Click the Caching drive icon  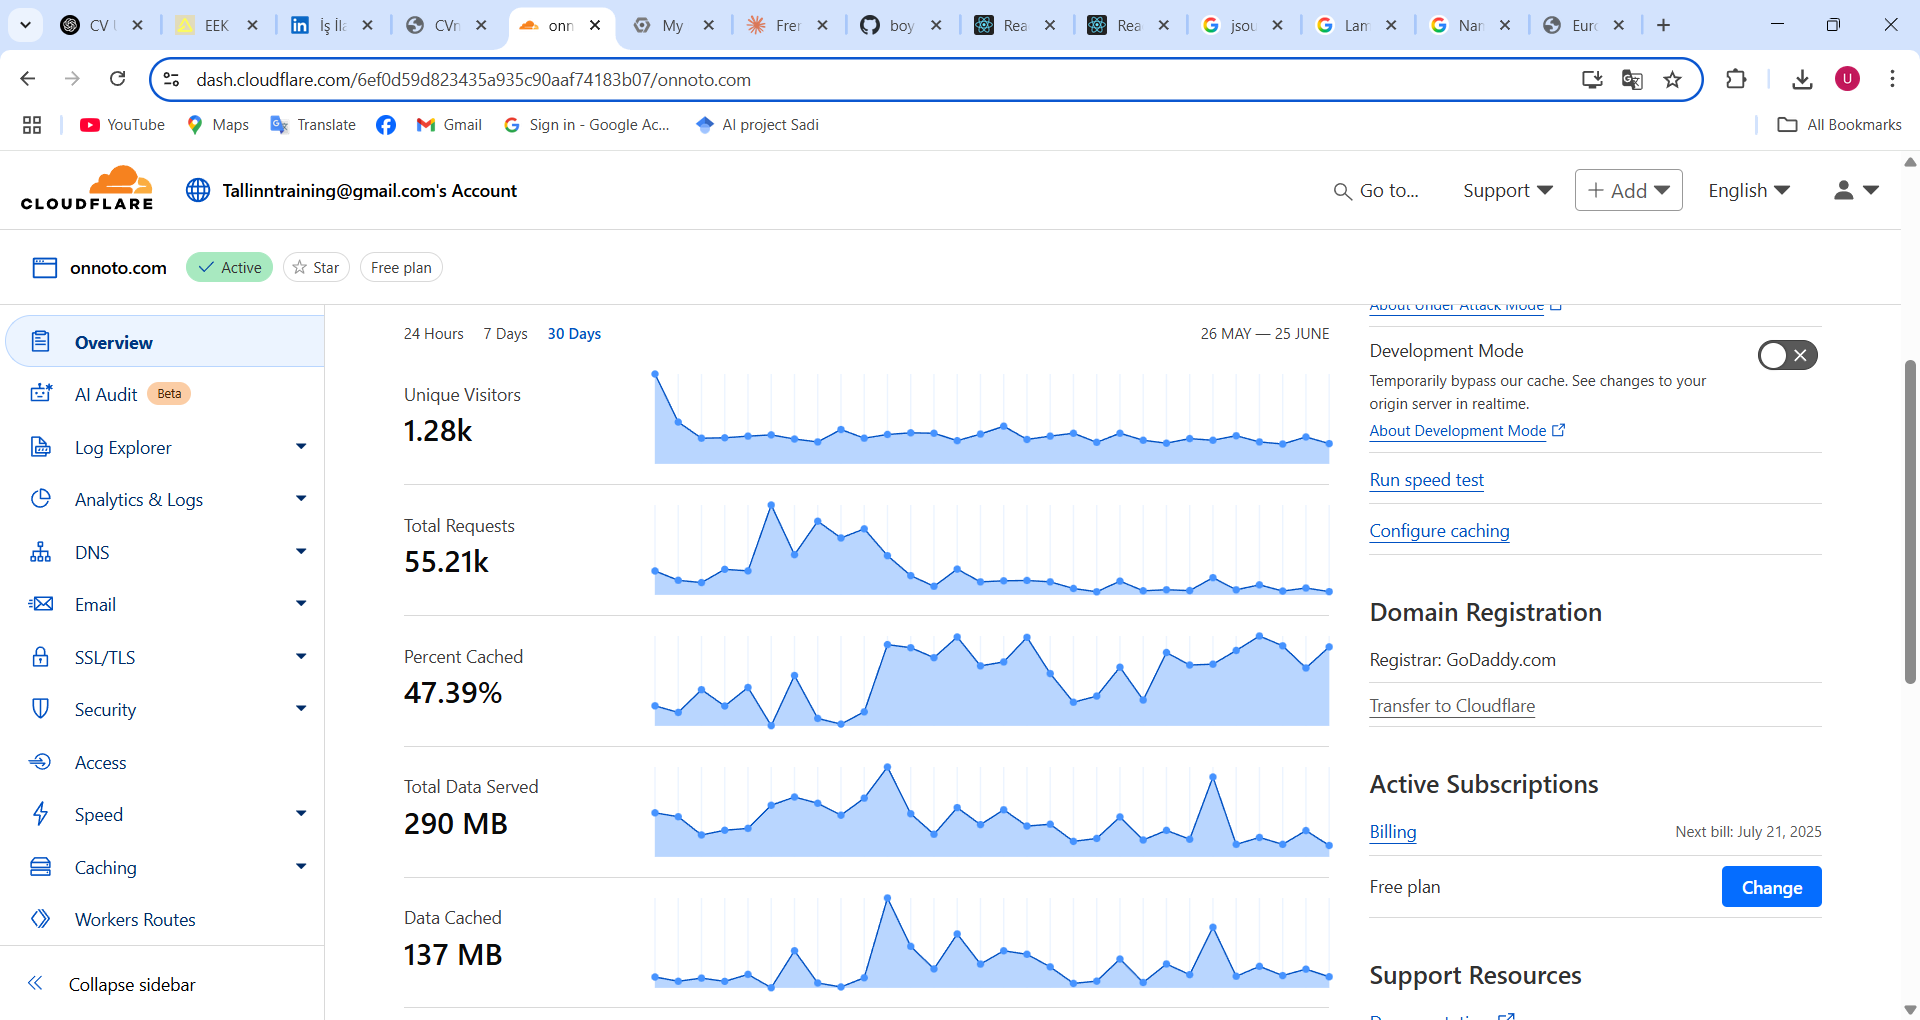(40, 867)
